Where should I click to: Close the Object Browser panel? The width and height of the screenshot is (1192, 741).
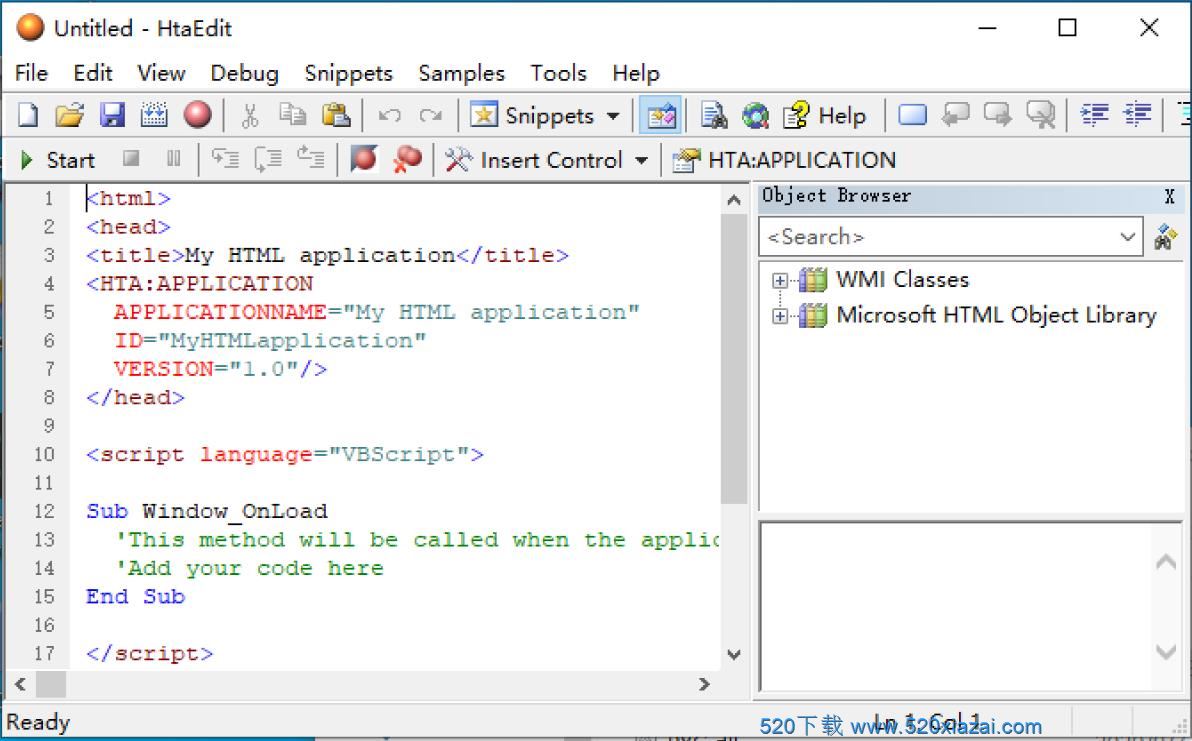[x=1169, y=197]
